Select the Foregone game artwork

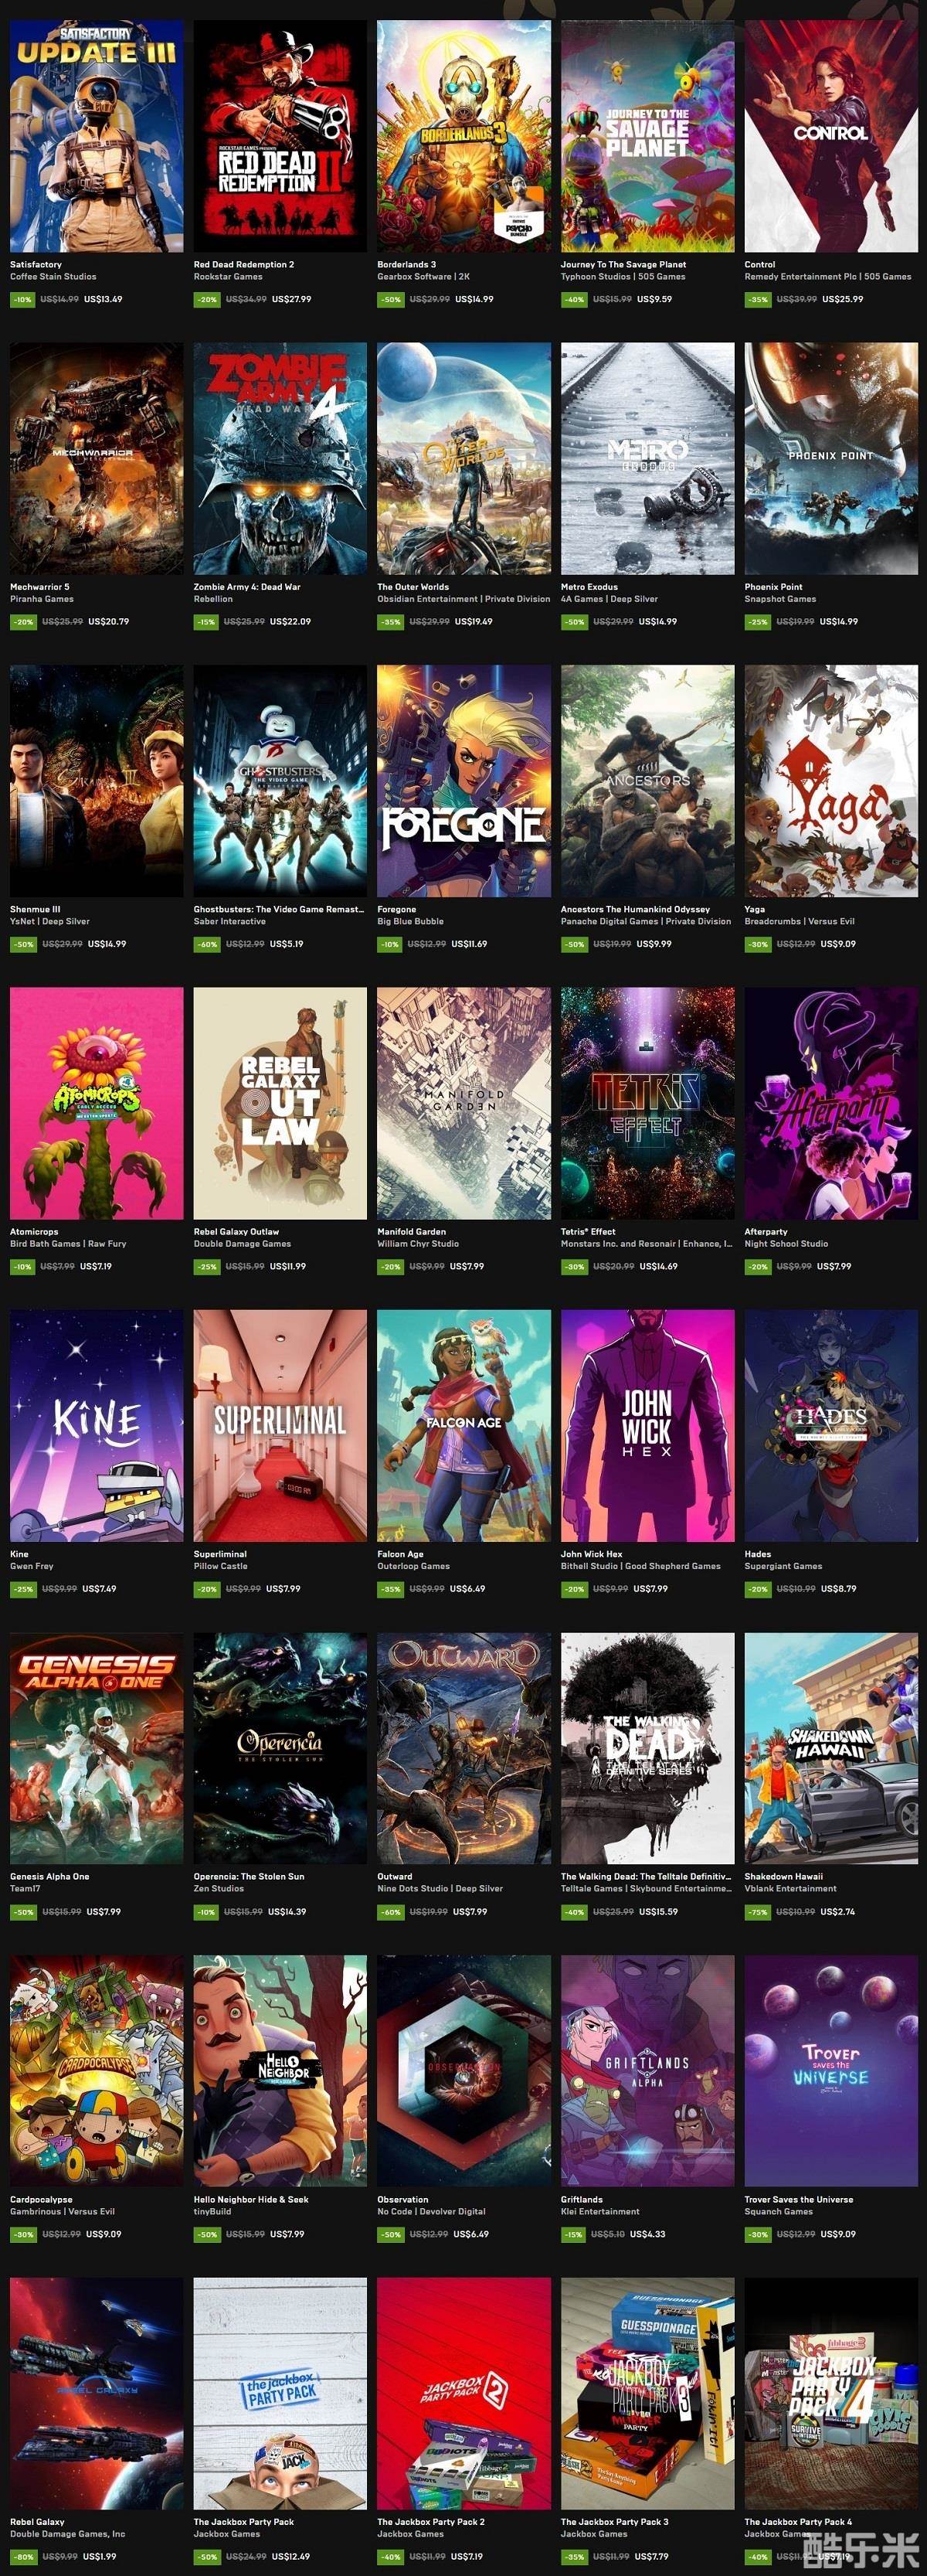click(x=464, y=781)
